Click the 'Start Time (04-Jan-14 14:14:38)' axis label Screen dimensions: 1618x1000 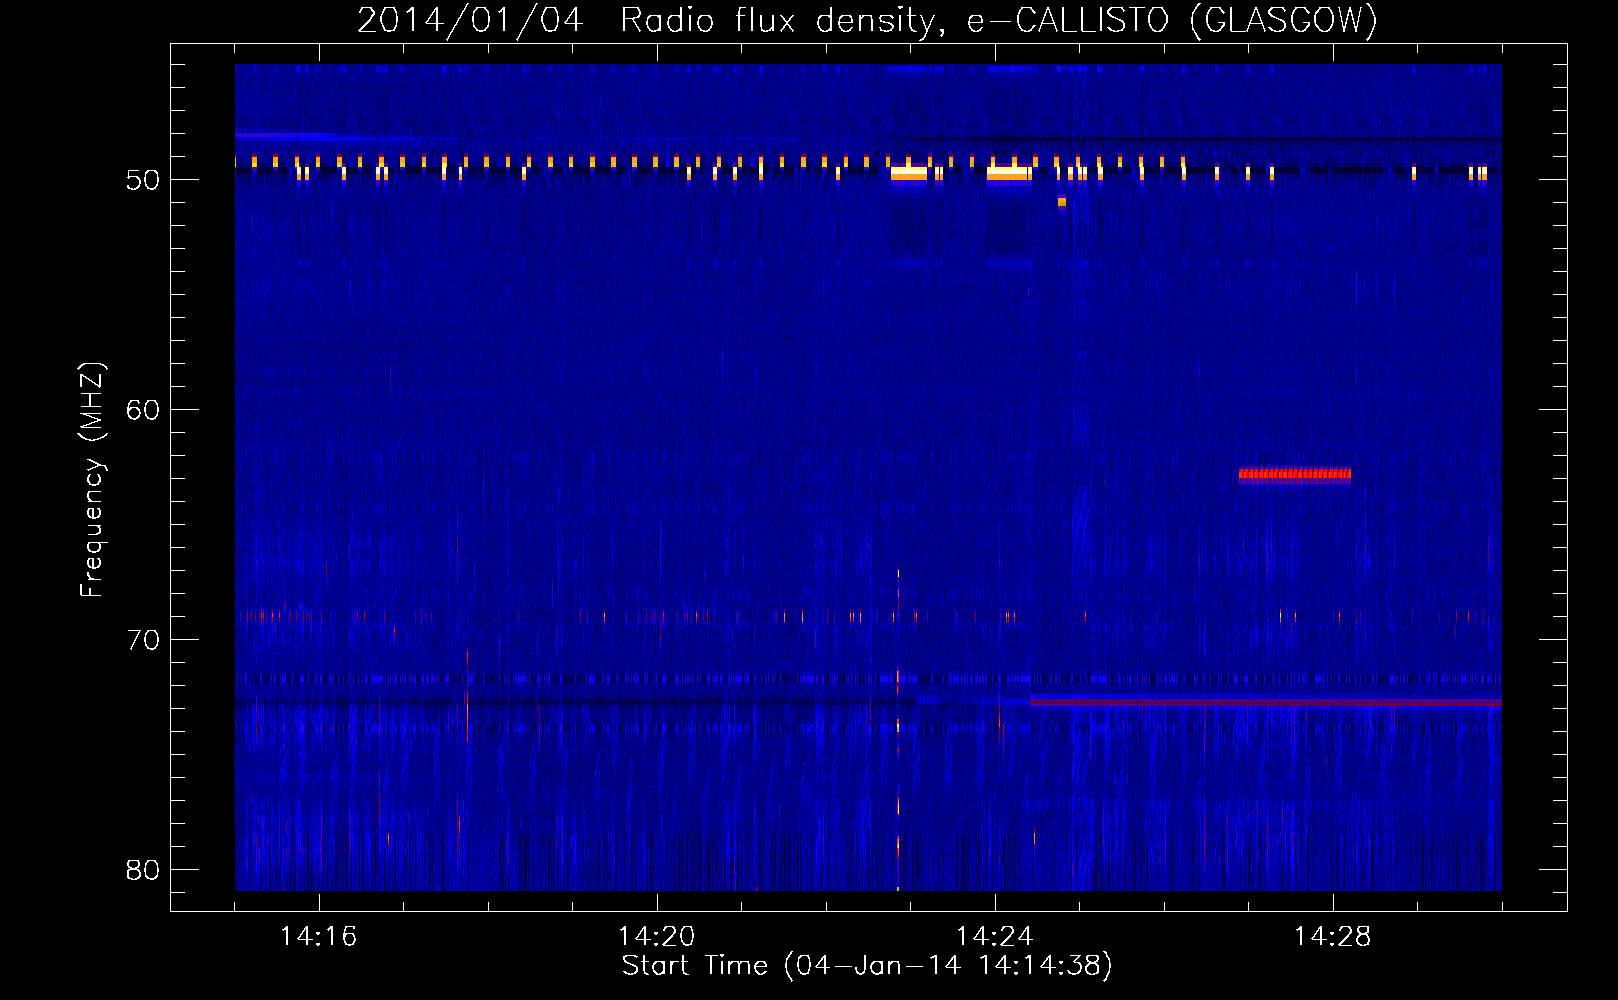[x=867, y=966]
